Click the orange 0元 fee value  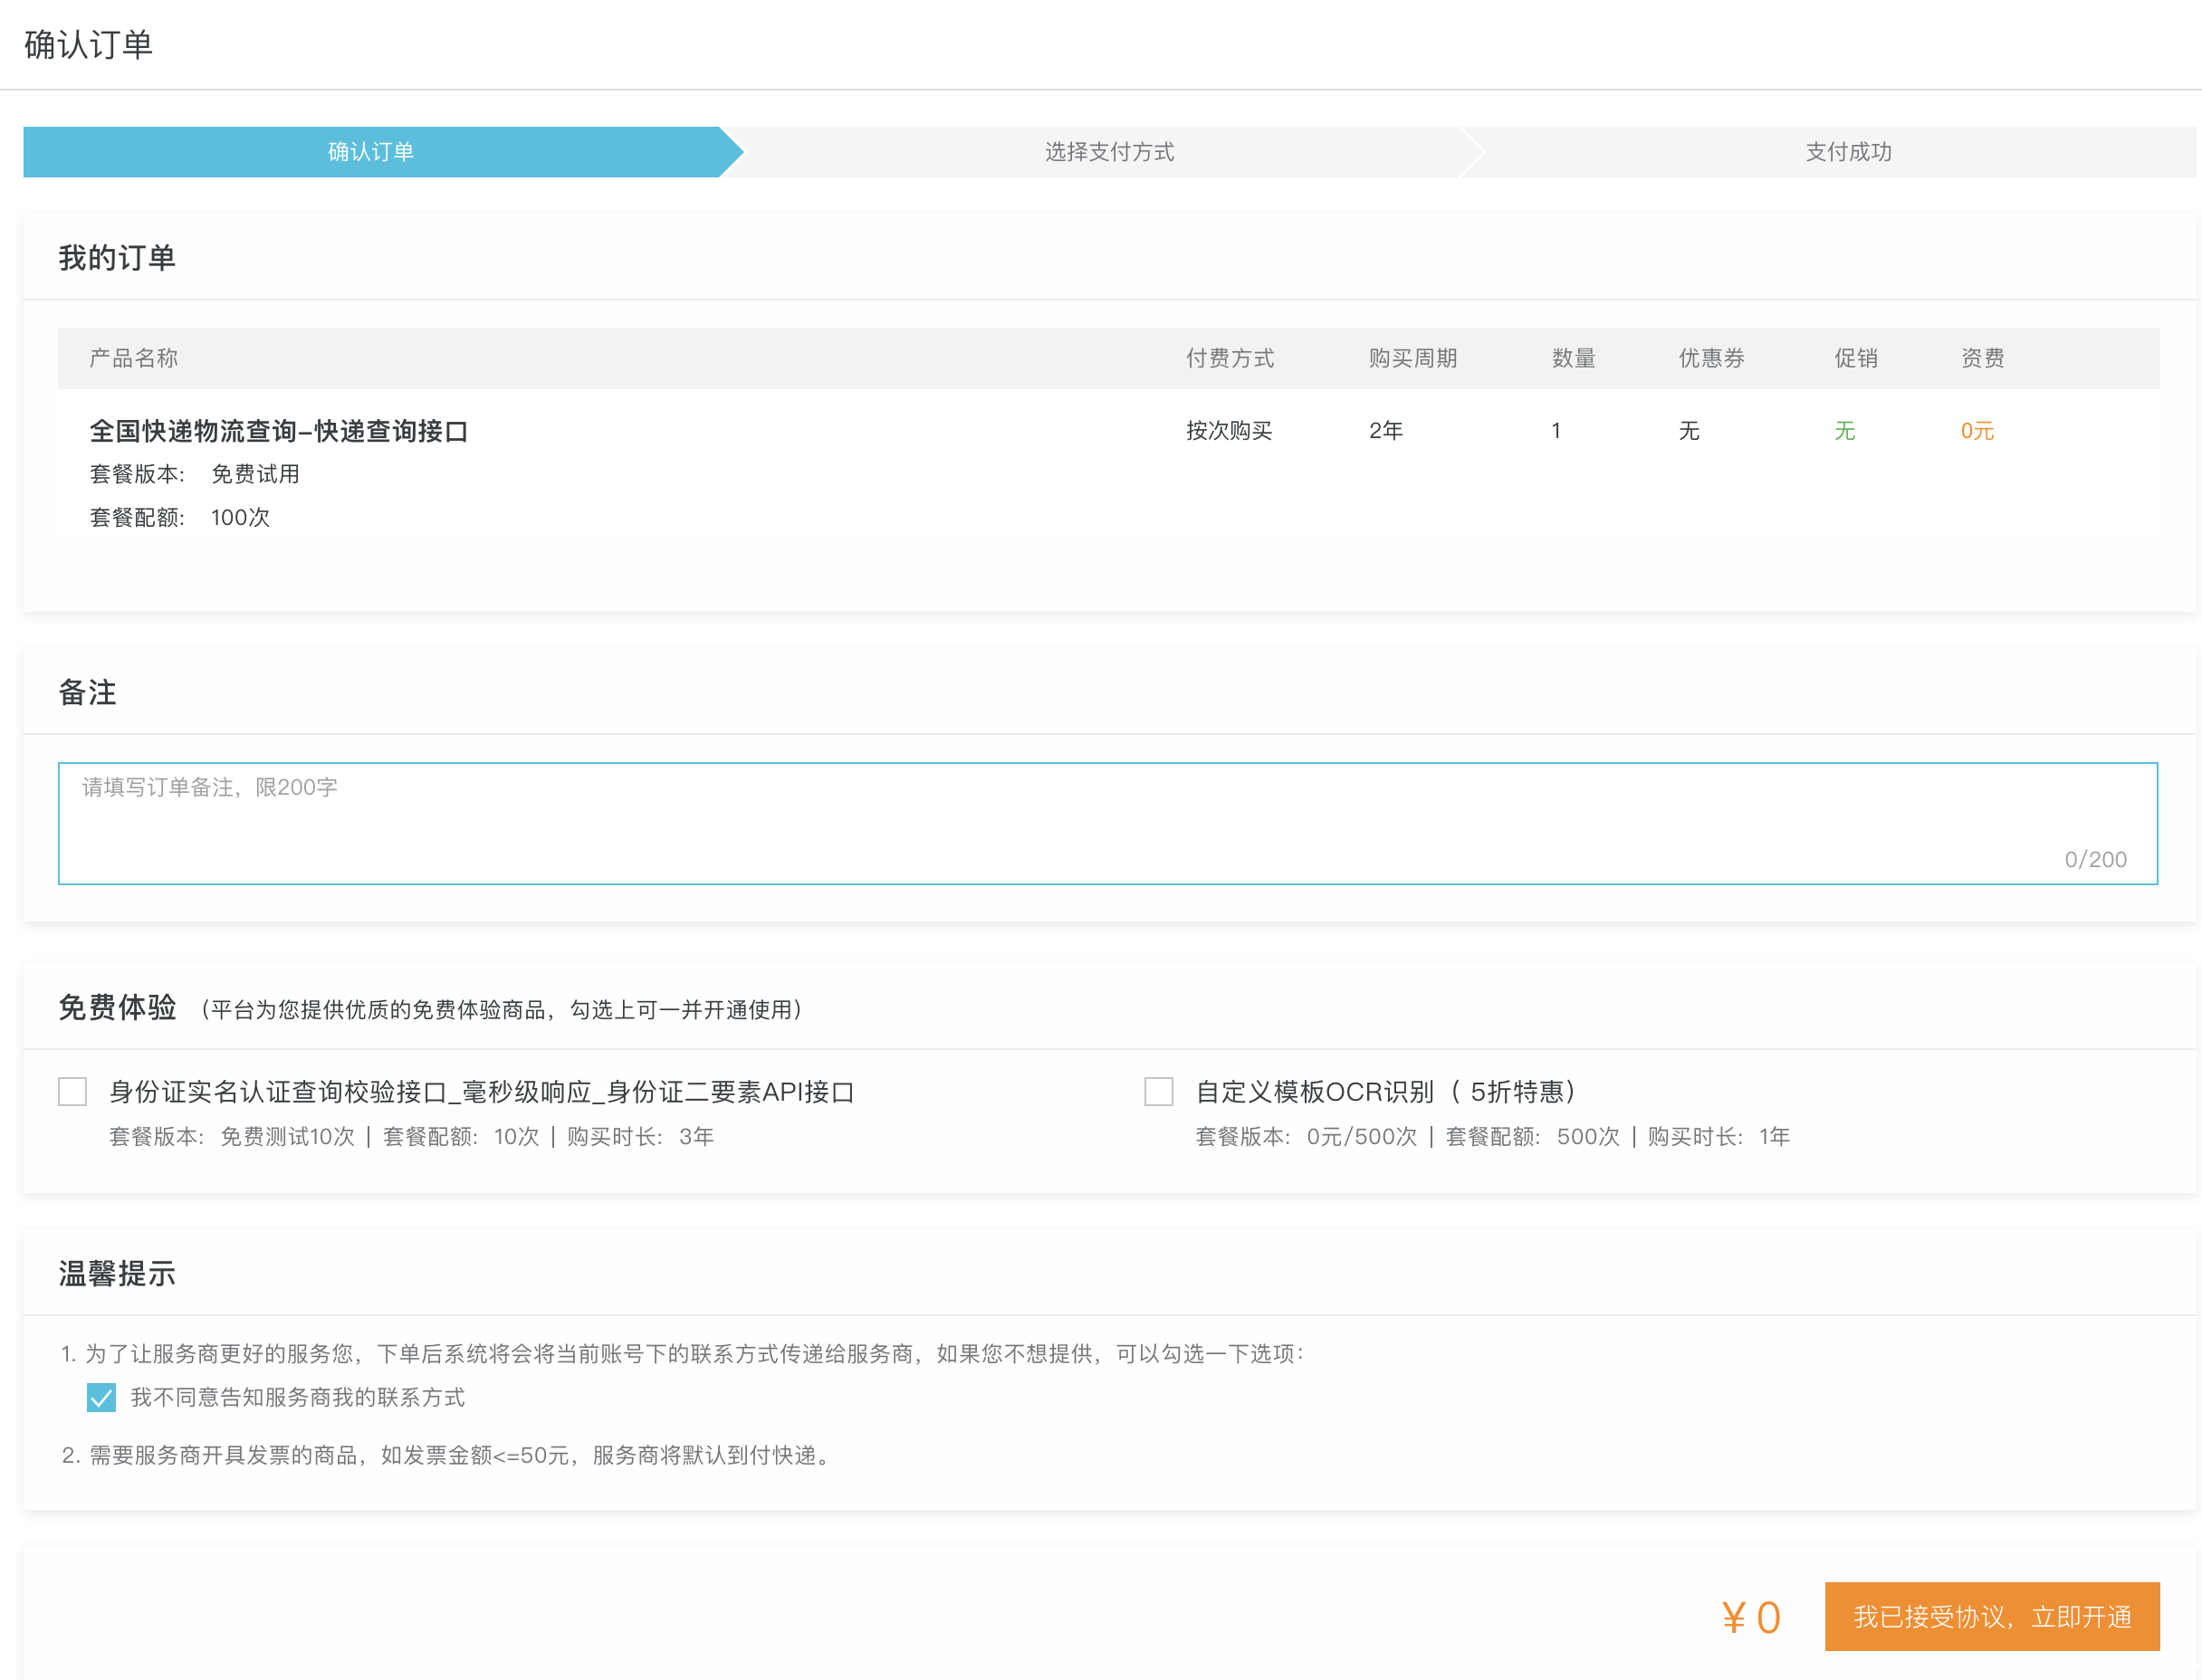pos(1976,431)
